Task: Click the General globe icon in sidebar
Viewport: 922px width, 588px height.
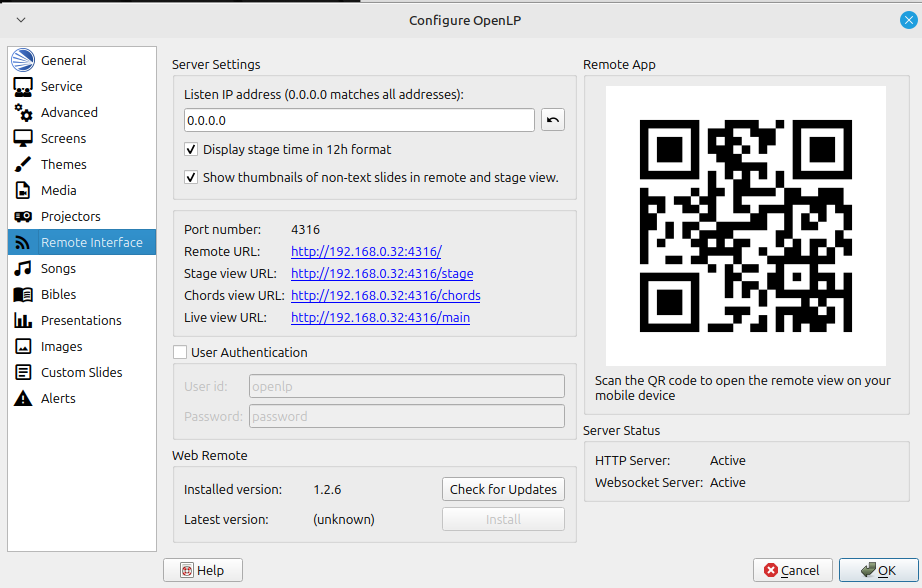Action: click(x=23, y=60)
